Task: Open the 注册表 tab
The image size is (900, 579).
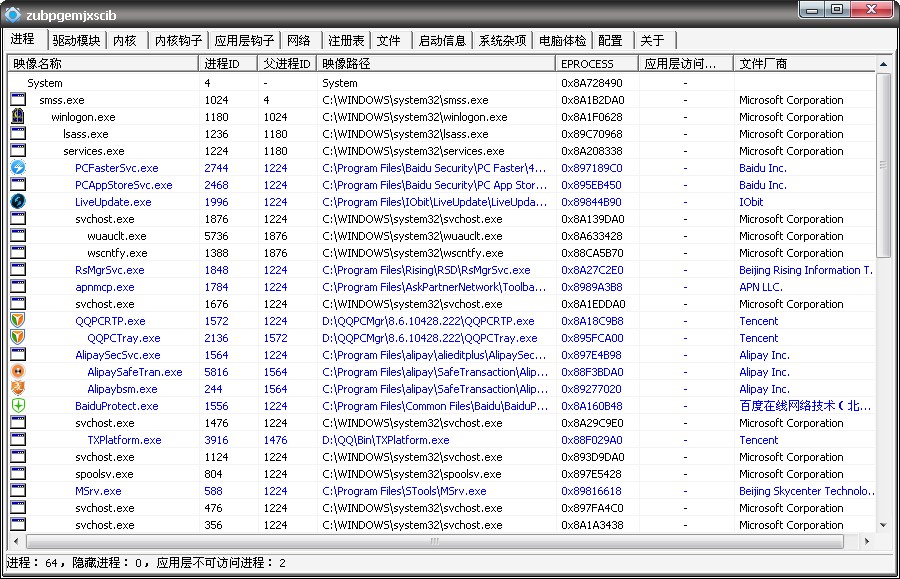Action: (346, 41)
